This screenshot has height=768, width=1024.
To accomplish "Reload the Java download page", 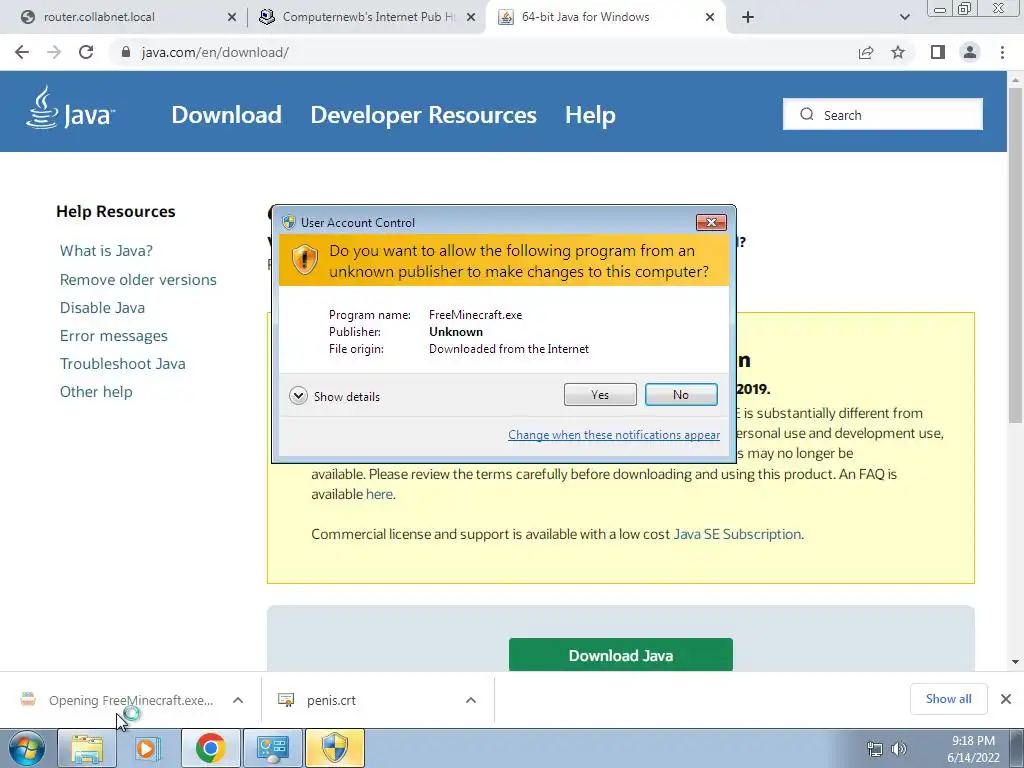I will pos(86,52).
